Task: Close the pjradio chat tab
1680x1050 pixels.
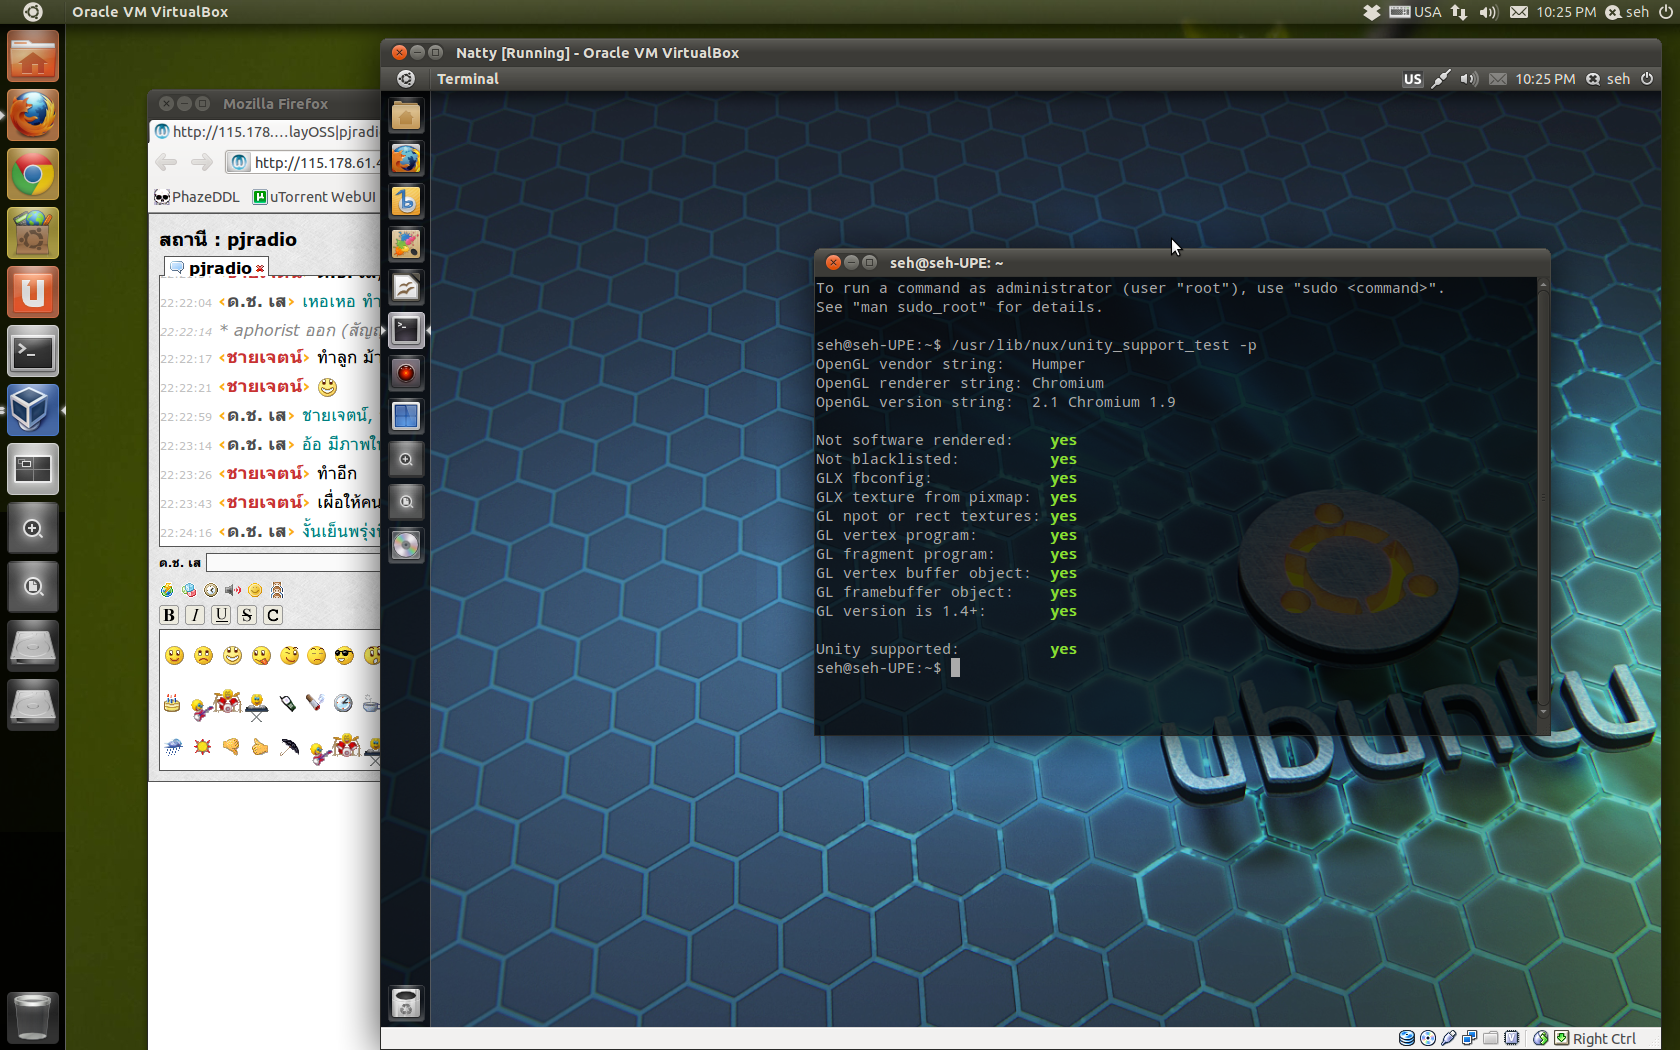Action: [x=260, y=269]
